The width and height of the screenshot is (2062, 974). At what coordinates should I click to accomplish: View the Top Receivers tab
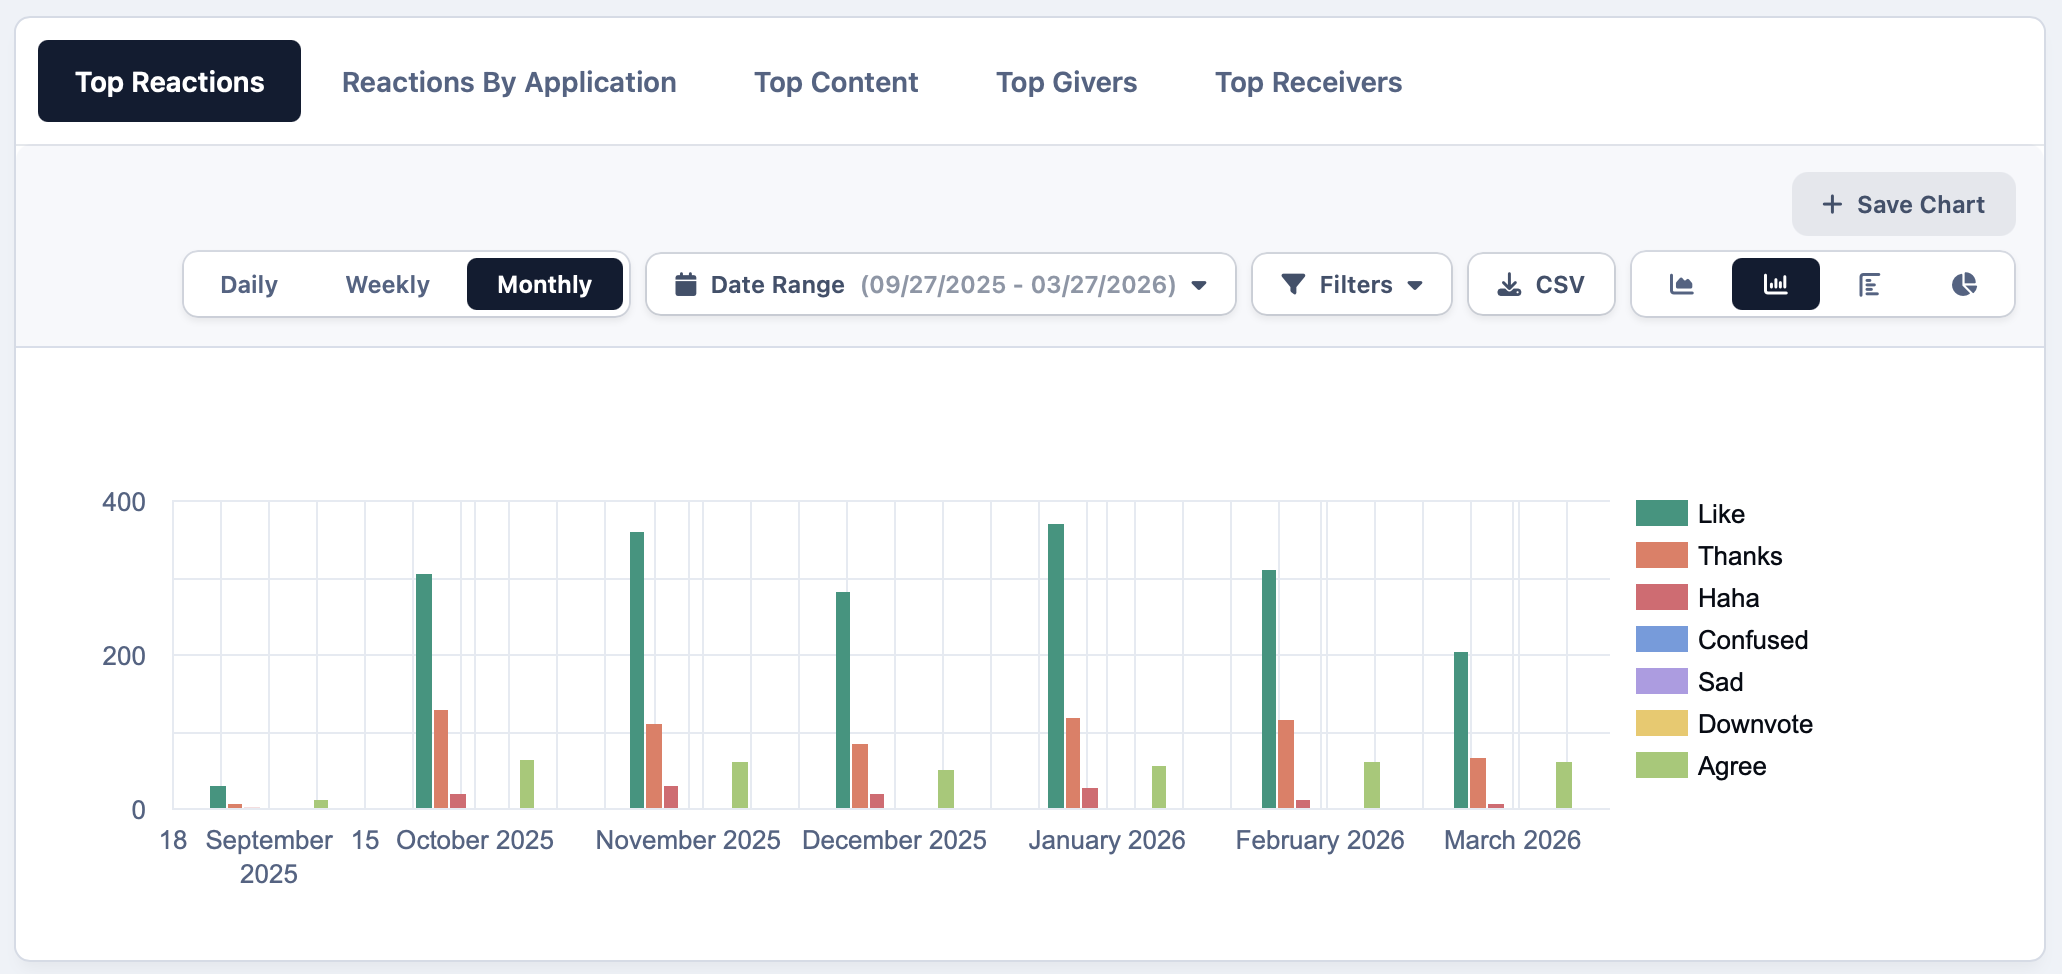click(x=1309, y=82)
